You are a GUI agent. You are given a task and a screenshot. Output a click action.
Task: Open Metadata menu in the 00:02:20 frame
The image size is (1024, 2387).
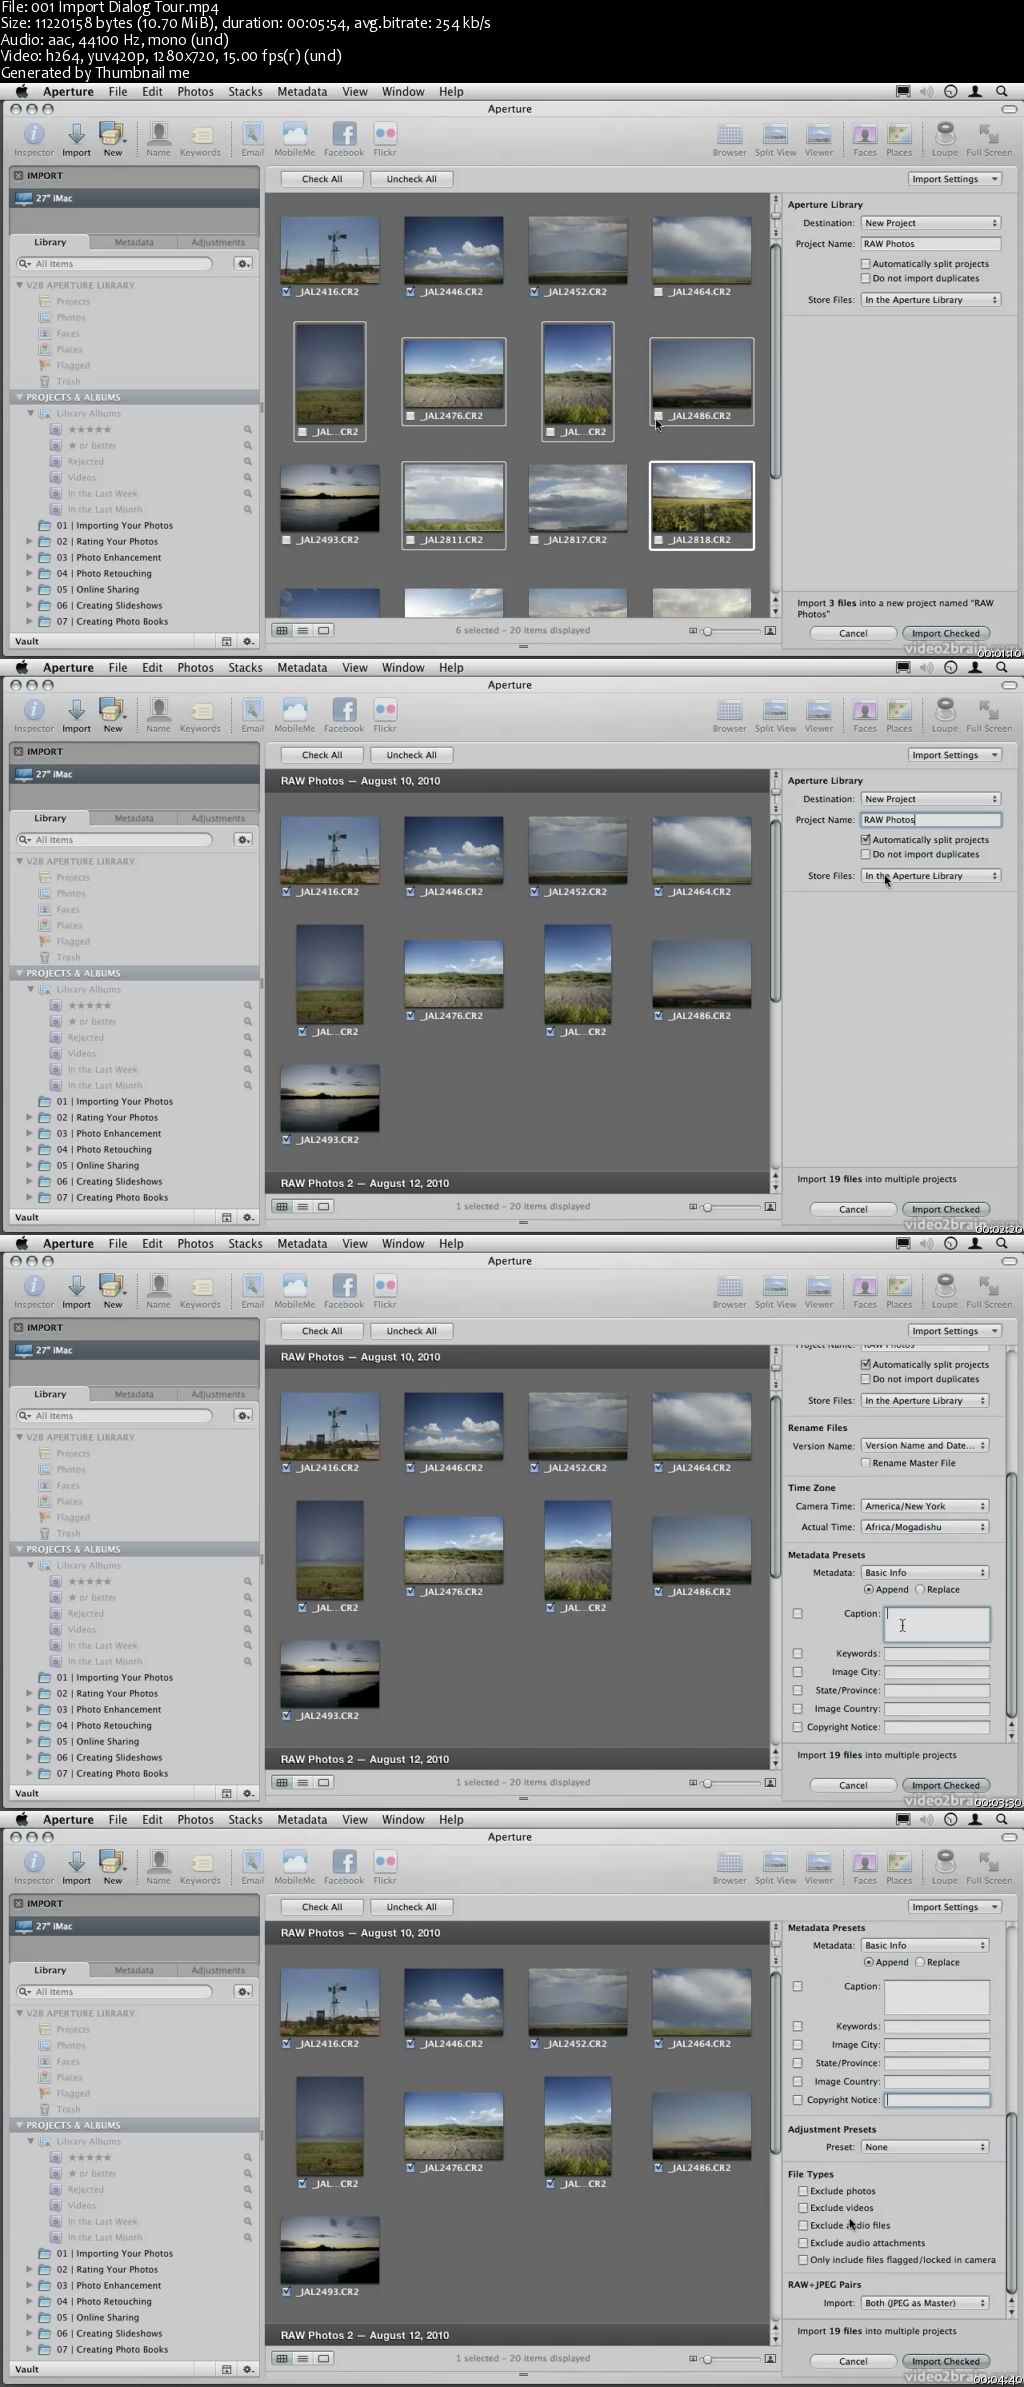point(302,668)
